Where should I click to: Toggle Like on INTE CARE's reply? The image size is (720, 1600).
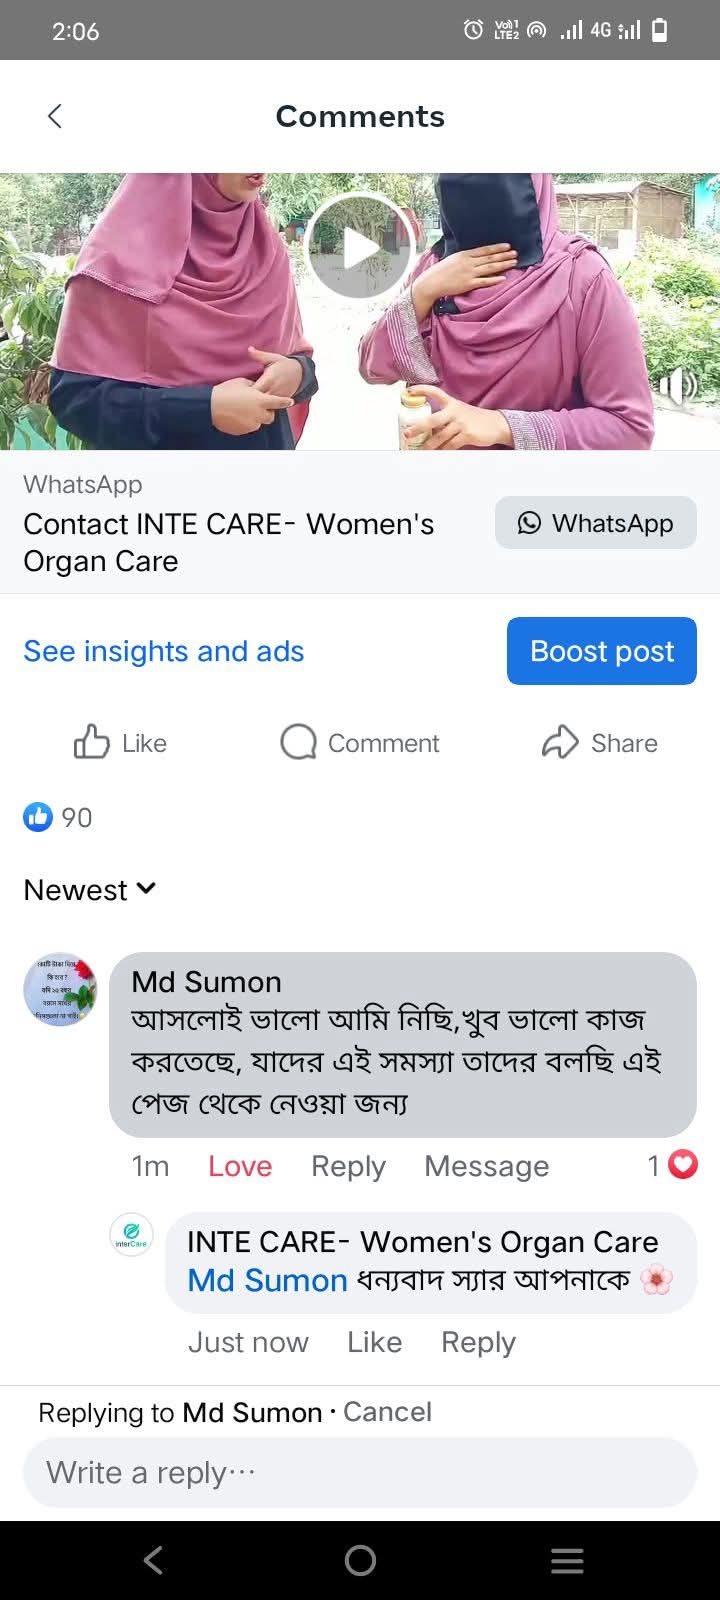374,1342
